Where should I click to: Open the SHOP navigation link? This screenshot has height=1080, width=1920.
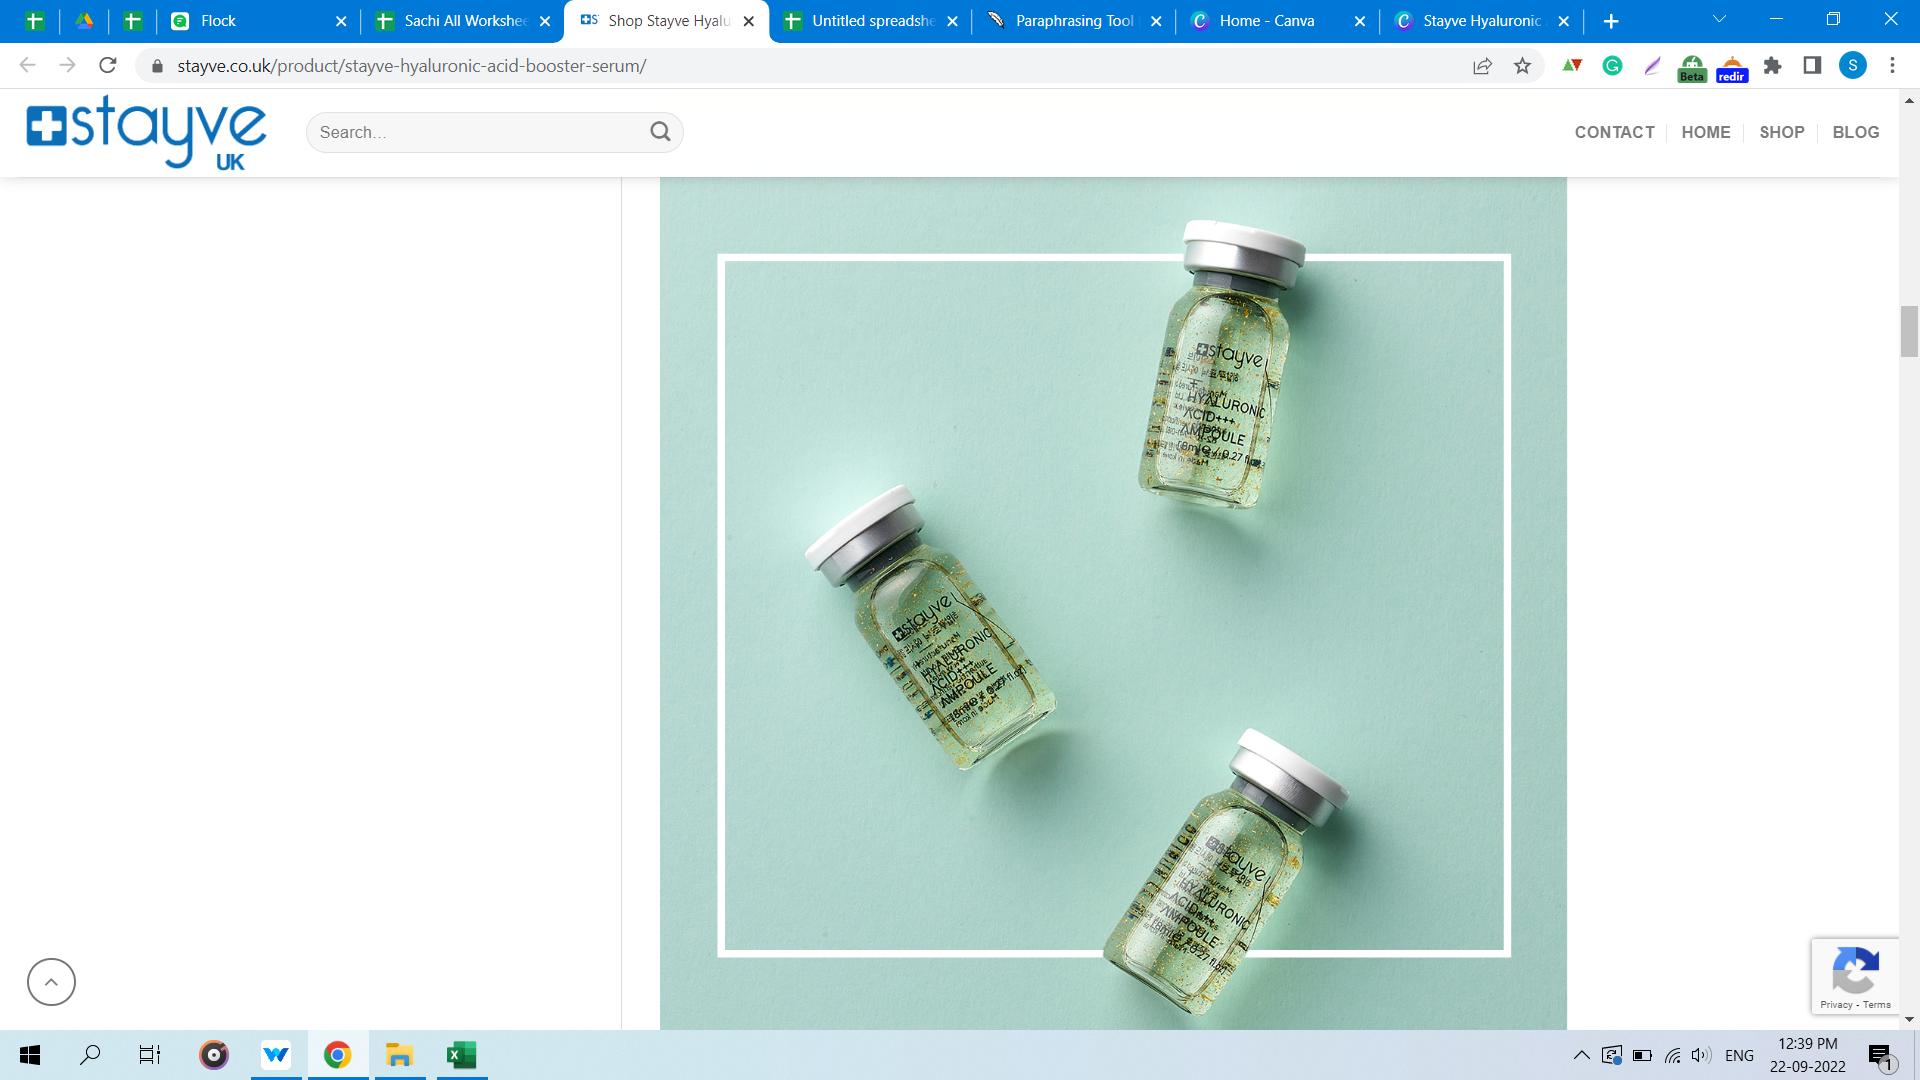click(x=1781, y=132)
